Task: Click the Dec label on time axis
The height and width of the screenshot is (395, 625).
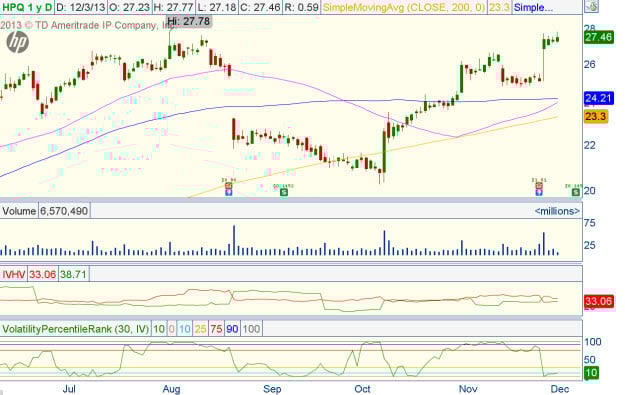Action: (x=560, y=389)
